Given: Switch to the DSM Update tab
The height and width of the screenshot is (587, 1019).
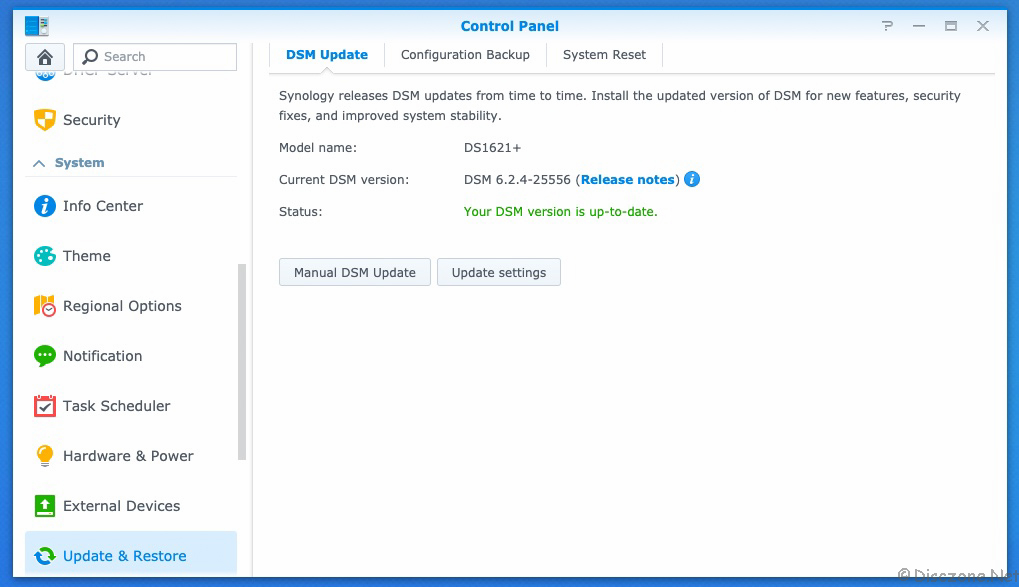Looking at the screenshot, I should pyautogui.click(x=327, y=55).
